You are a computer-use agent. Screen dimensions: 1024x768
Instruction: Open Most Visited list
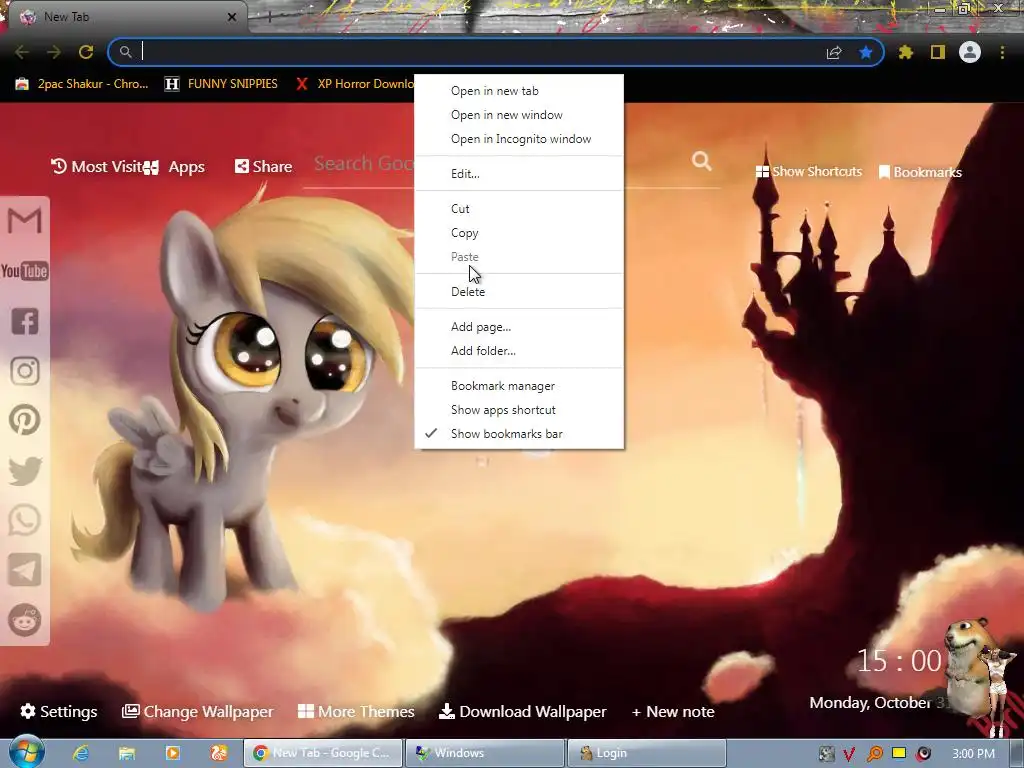tap(96, 167)
